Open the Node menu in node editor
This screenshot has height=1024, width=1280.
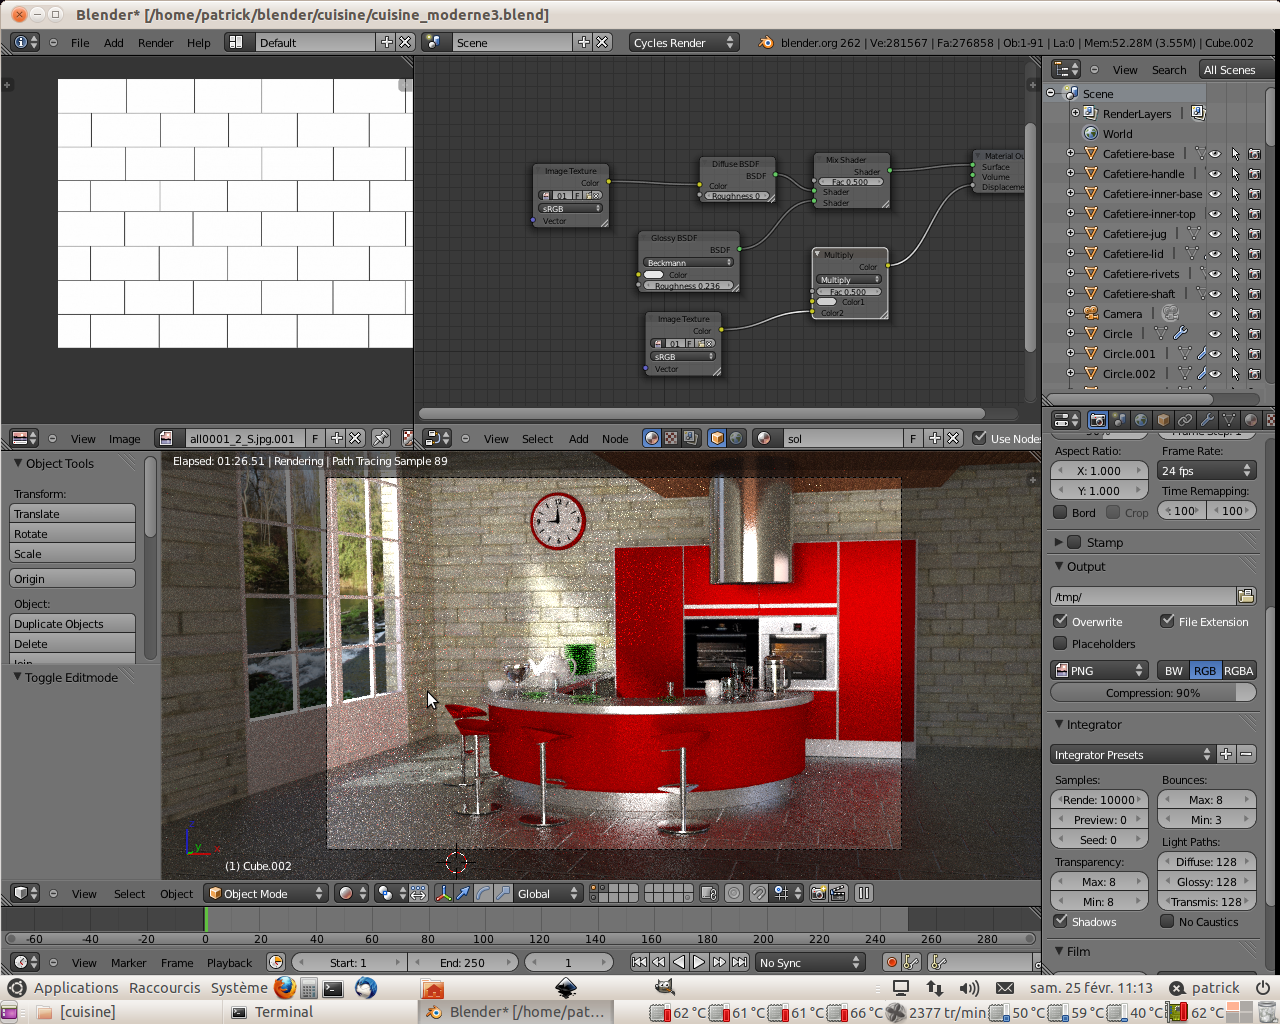pyautogui.click(x=615, y=439)
